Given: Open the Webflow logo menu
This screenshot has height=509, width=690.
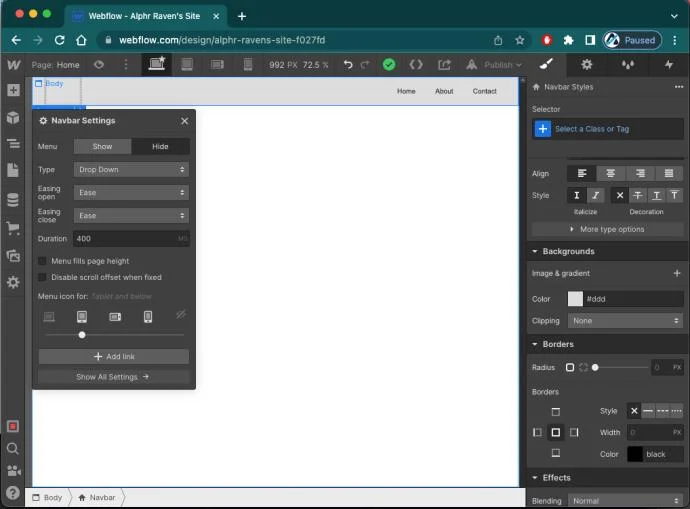Looking at the screenshot, I should (14, 65).
